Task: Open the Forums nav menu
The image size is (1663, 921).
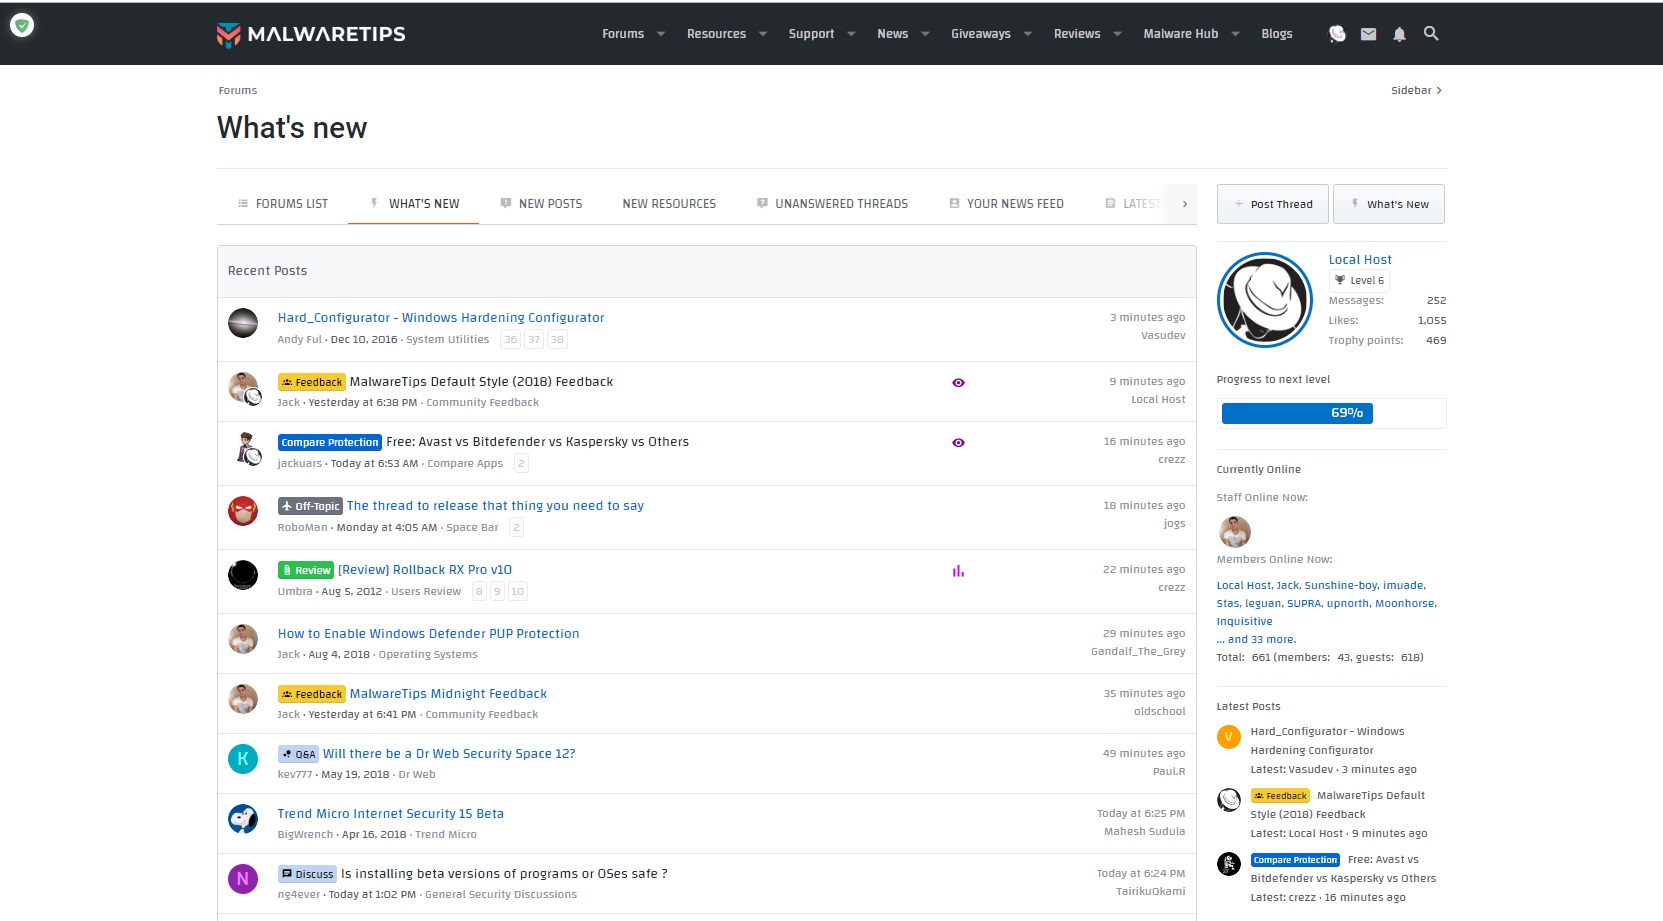Action: (623, 34)
